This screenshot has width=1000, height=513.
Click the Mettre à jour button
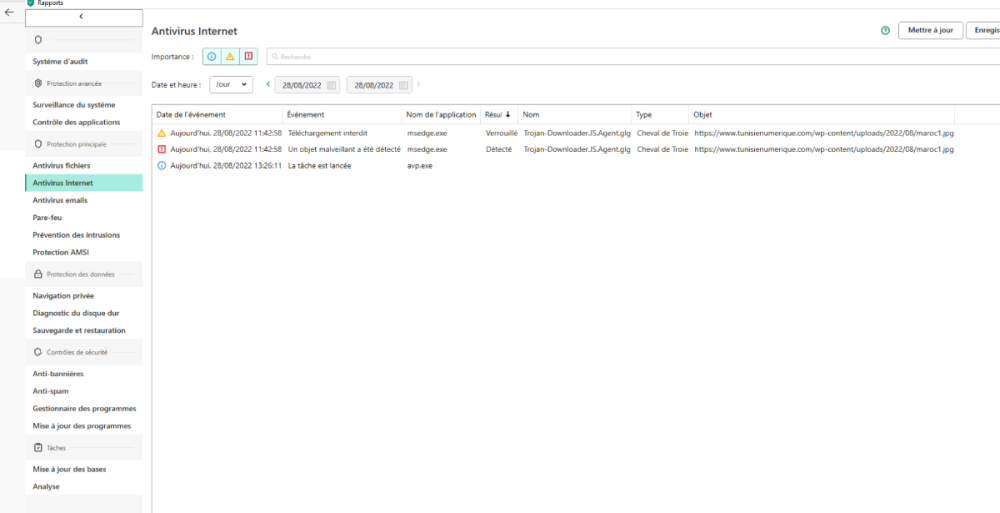click(x=930, y=31)
